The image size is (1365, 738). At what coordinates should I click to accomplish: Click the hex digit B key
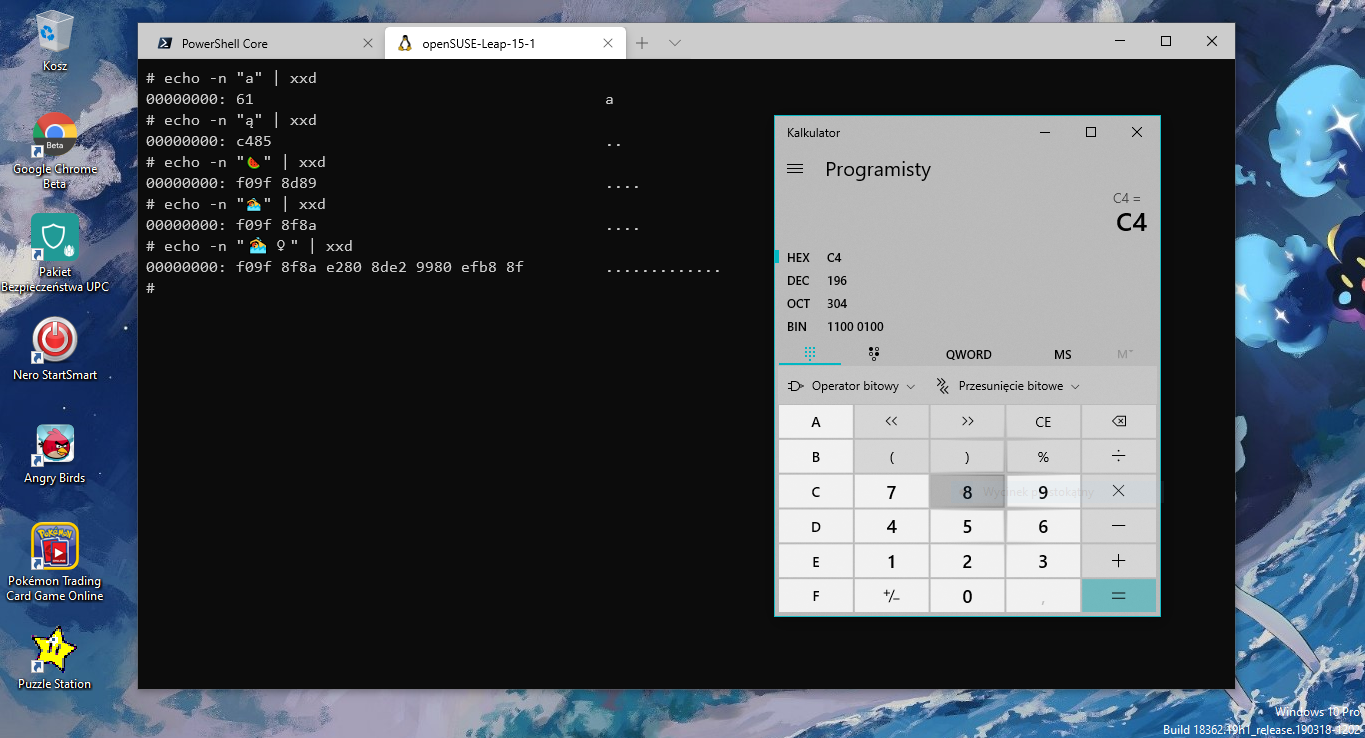[x=816, y=457]
